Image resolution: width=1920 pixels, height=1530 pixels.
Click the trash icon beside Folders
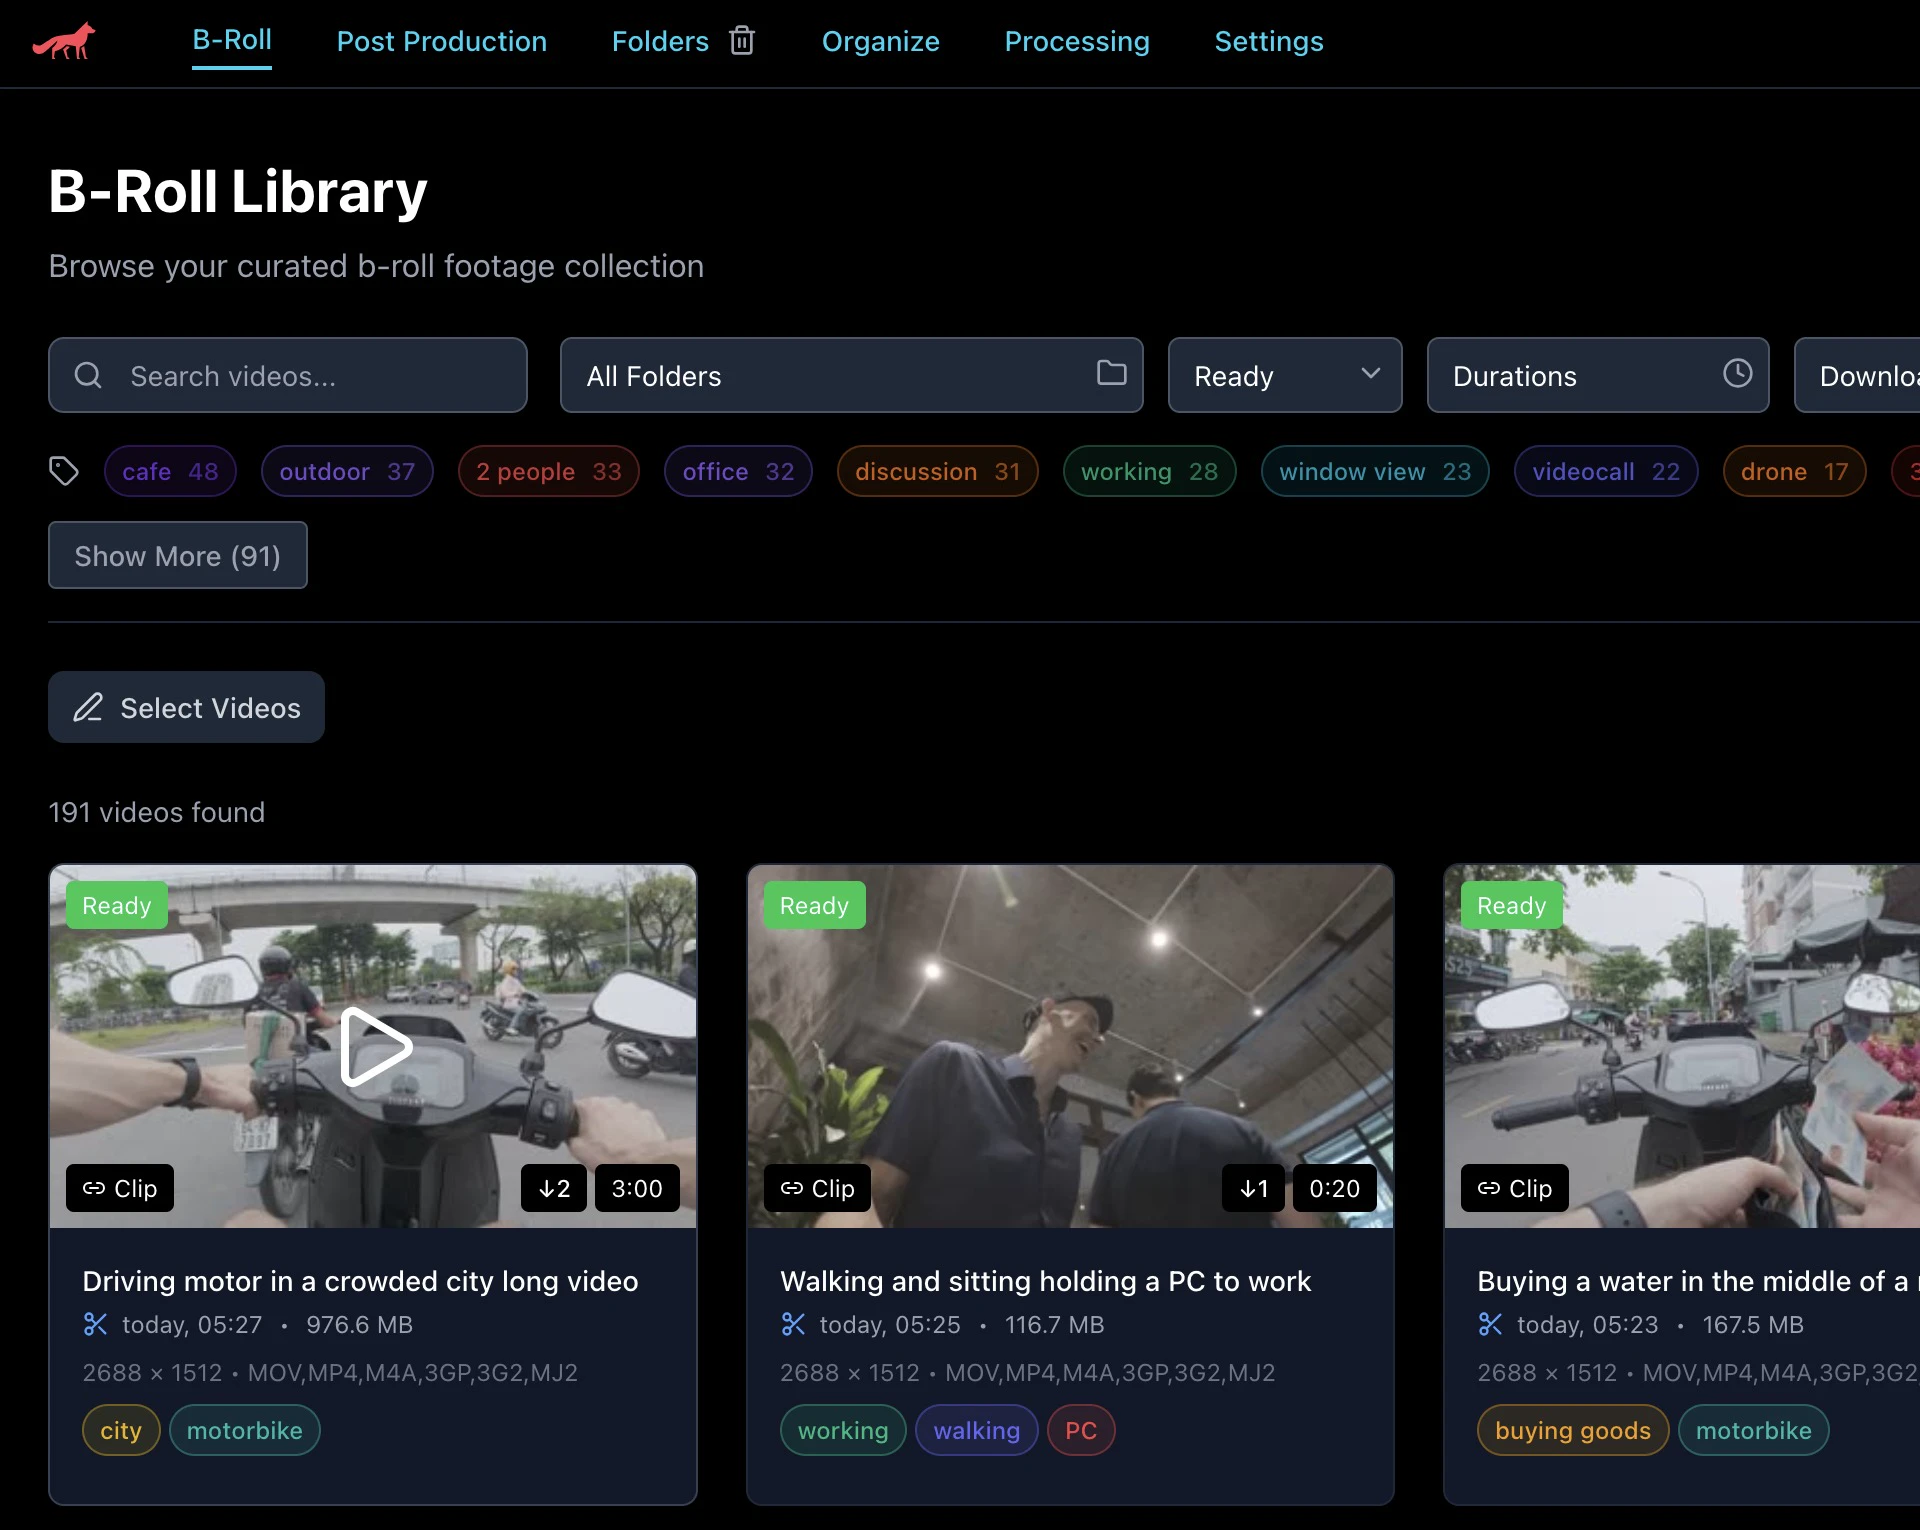pyautogui.click(x=741, y=41)
